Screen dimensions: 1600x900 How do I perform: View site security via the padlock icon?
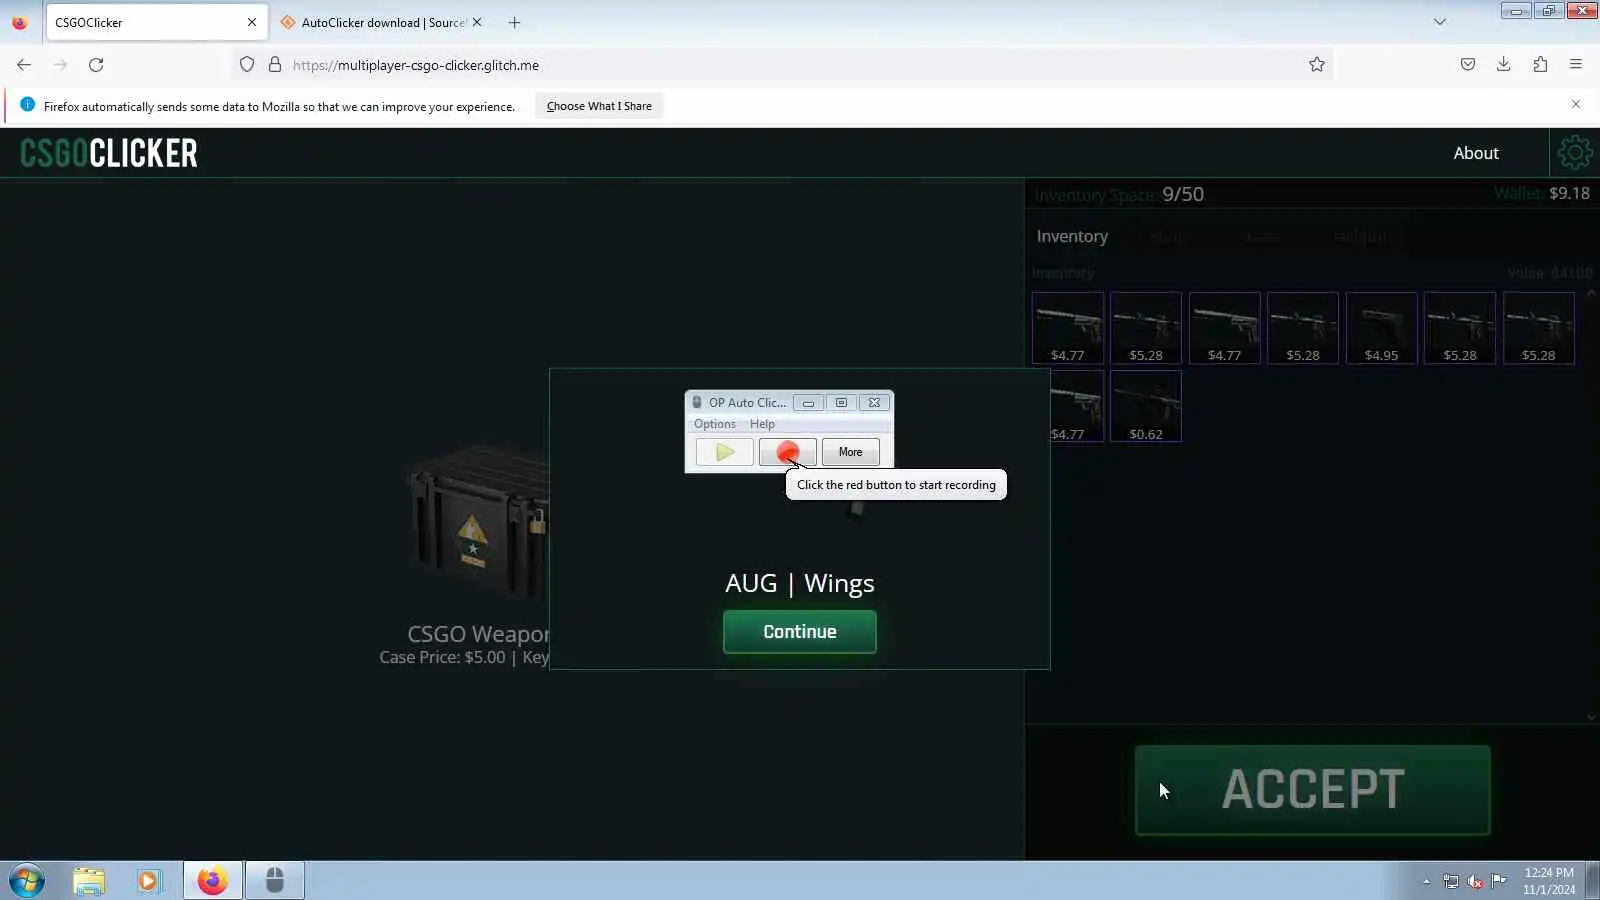[275, 65]
